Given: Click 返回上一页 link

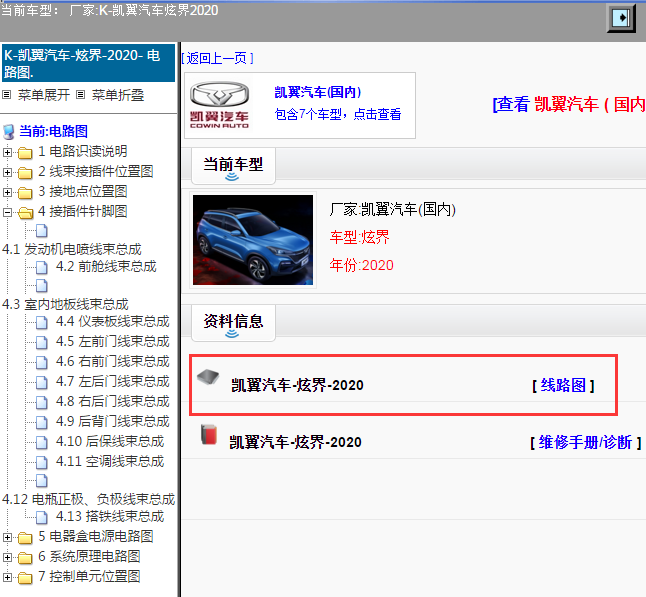Looking at the screenshot, I should click(x=219, y=58).
